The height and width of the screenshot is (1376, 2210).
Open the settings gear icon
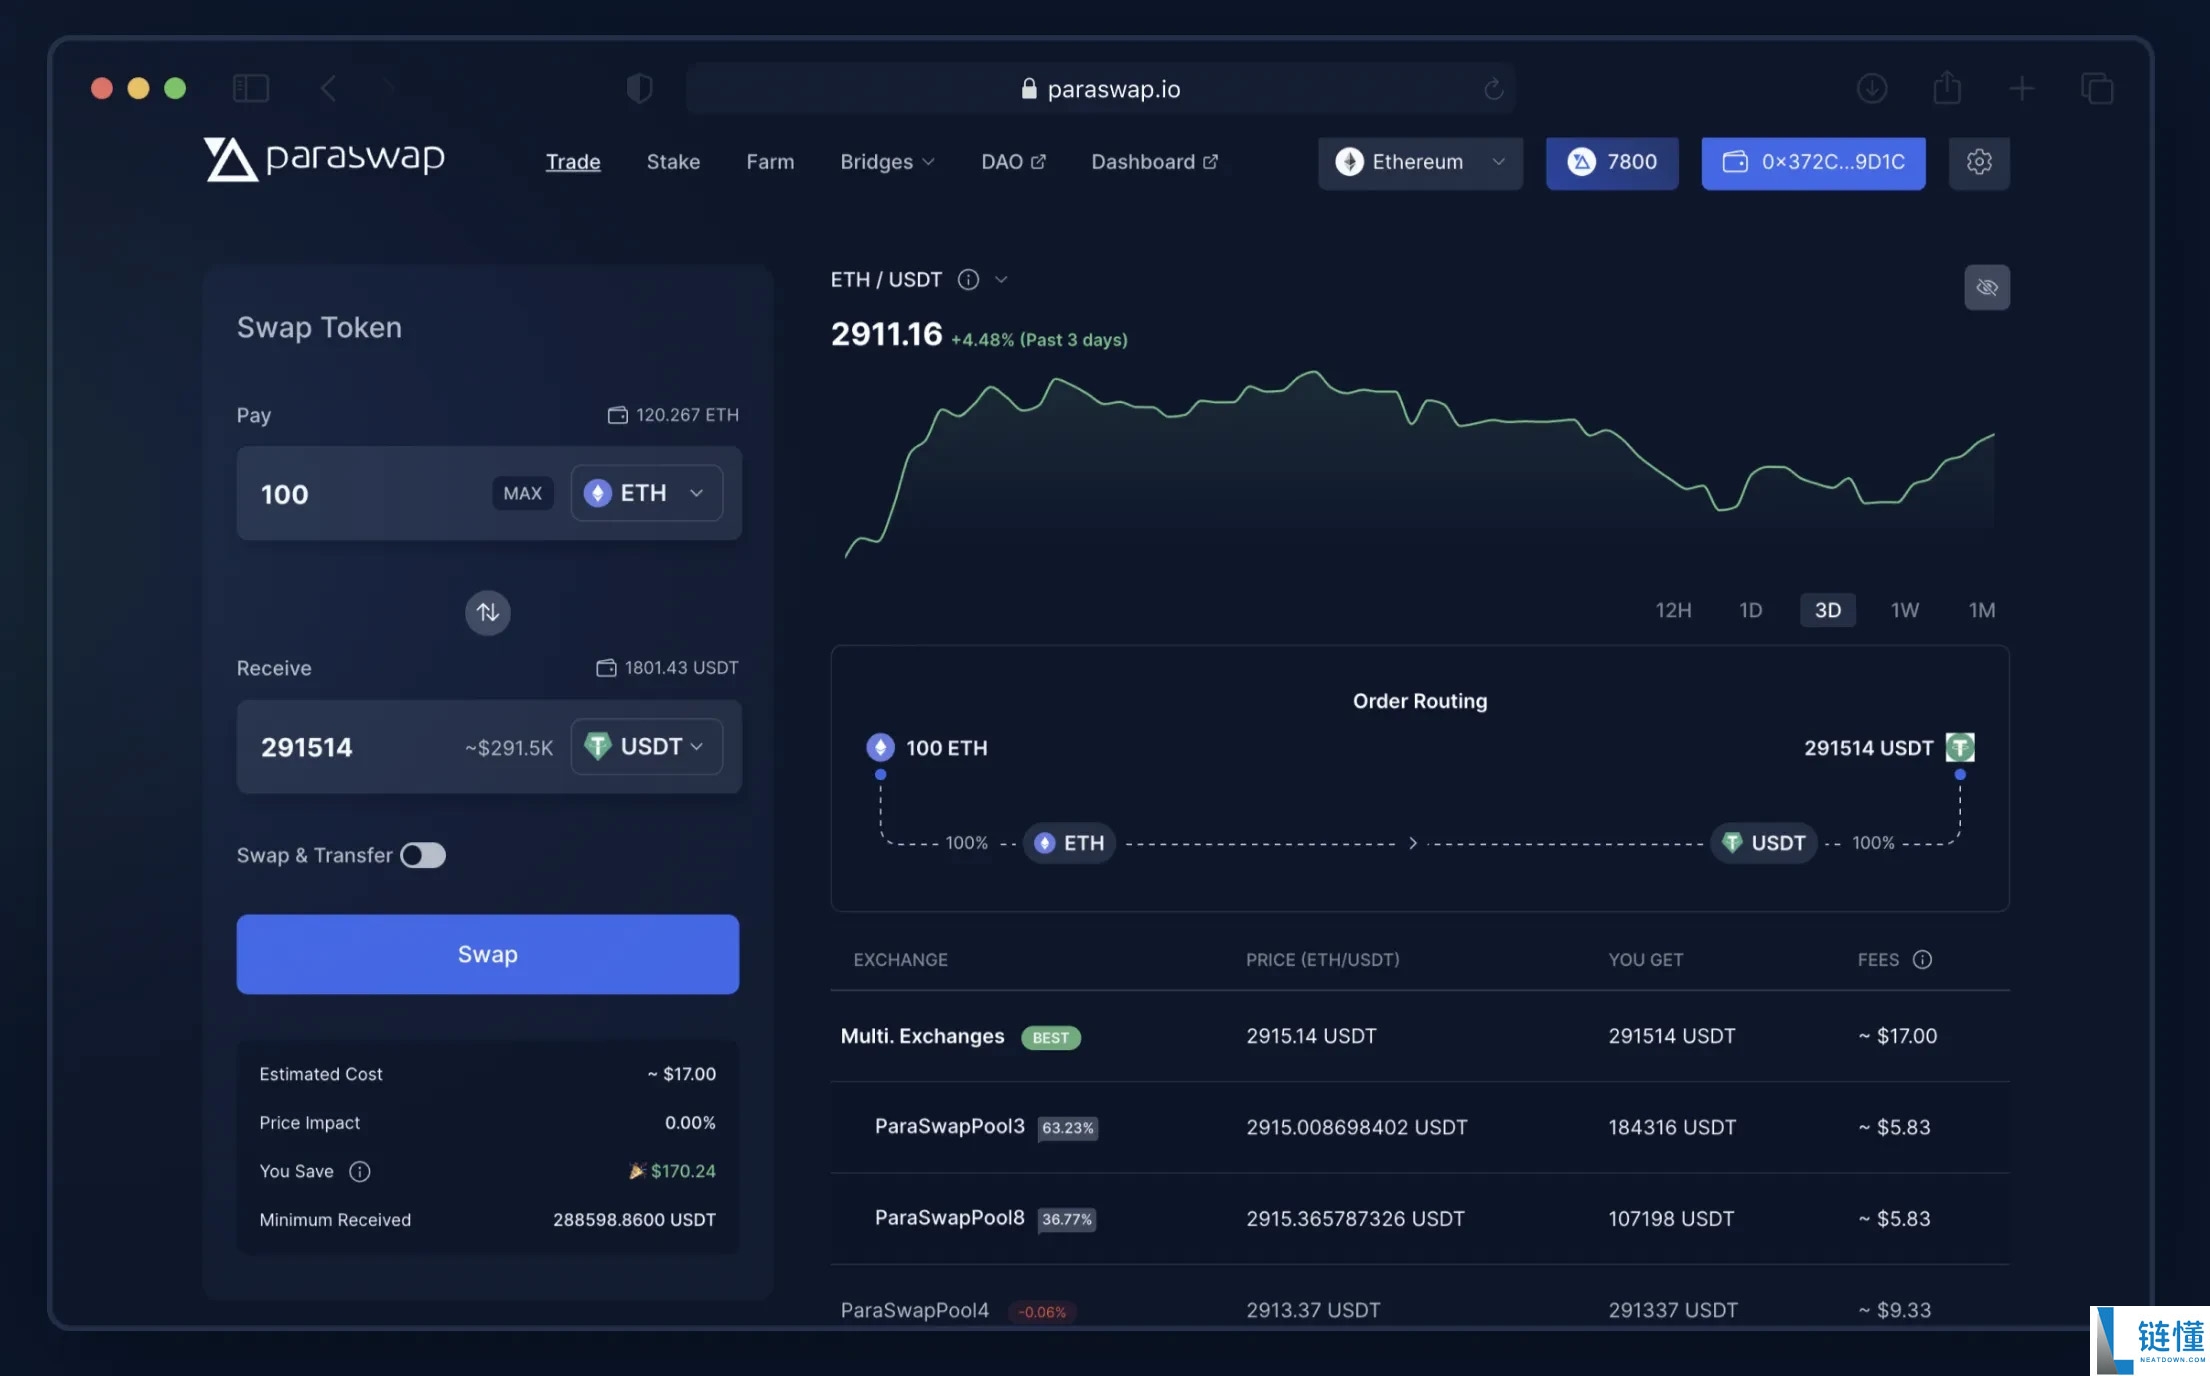1979,162
